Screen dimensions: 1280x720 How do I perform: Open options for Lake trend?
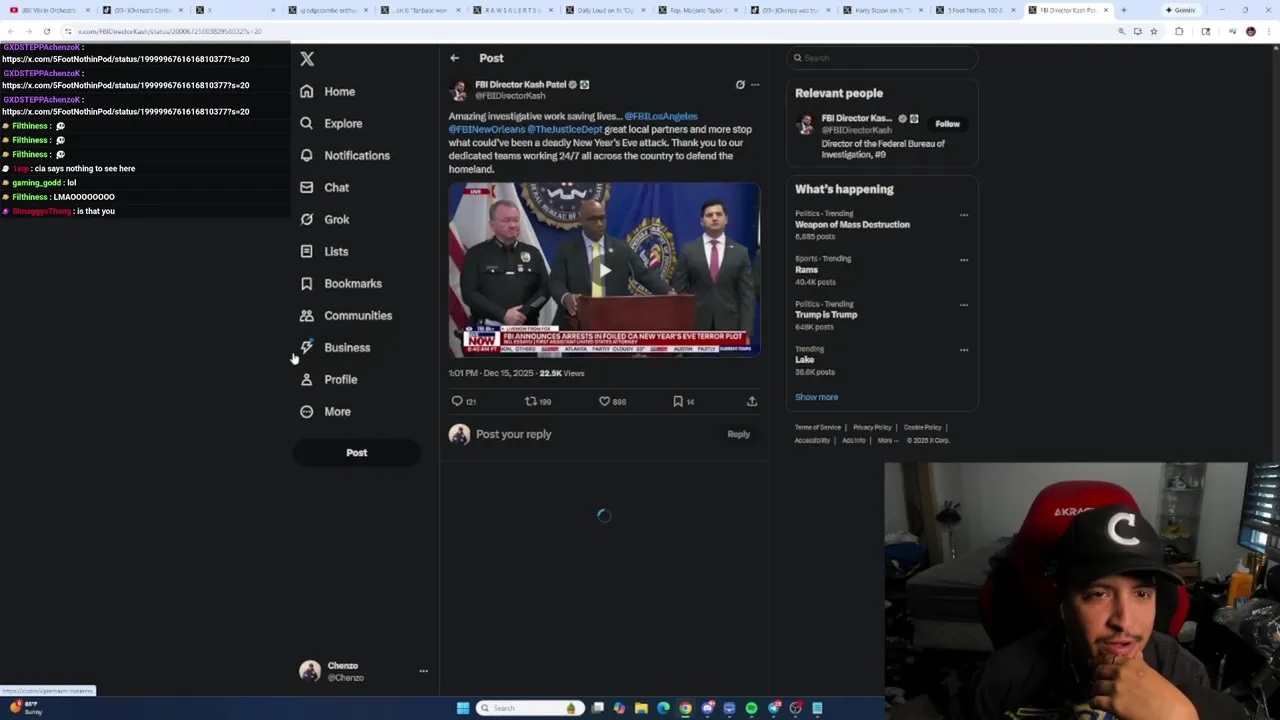pos(964,350)
